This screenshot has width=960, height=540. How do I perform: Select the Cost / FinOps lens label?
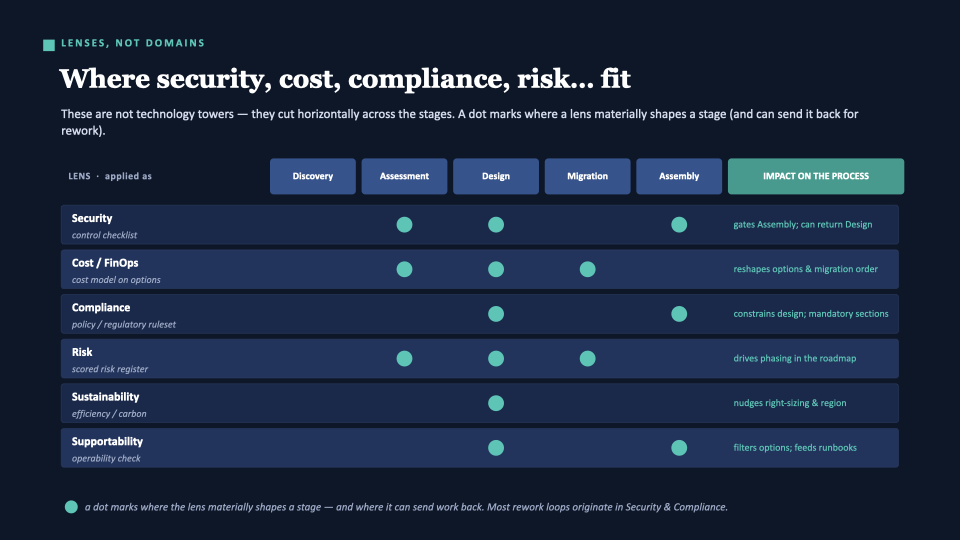[105, 263]
